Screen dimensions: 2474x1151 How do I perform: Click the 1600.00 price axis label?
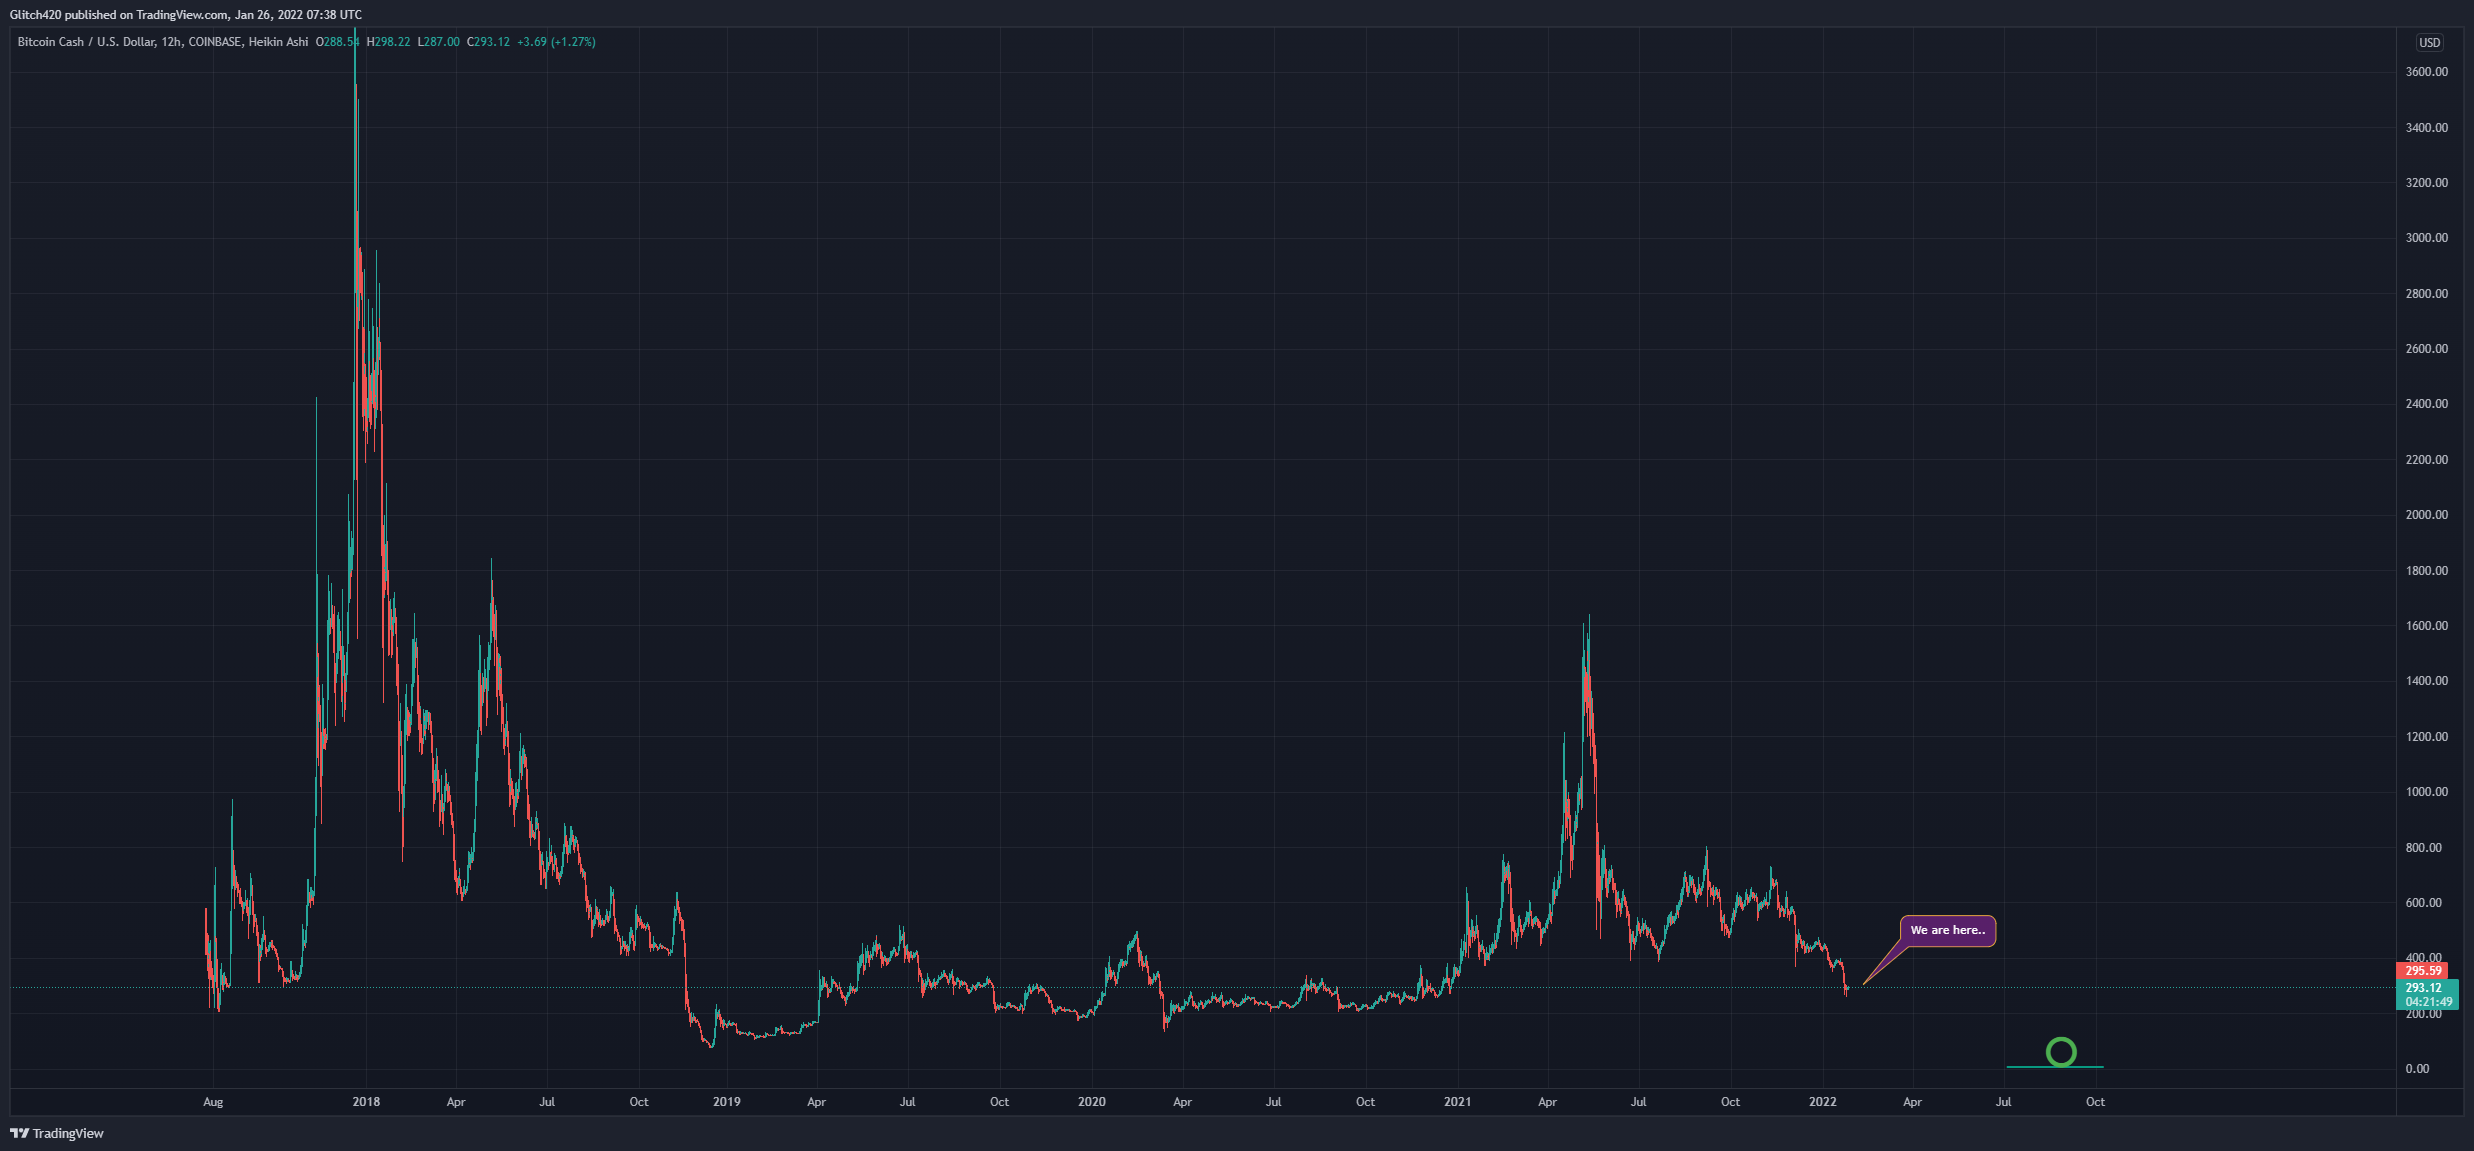point(2427,626)
